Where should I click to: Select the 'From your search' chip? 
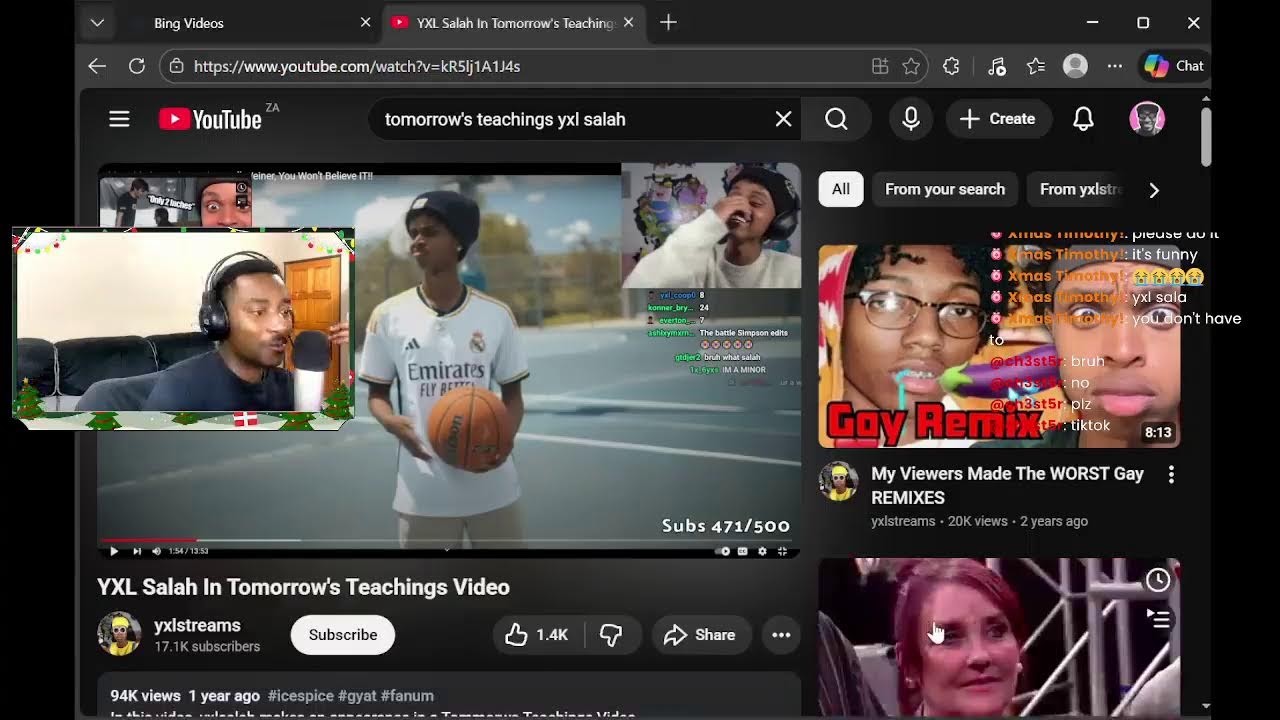coord(945,189)
